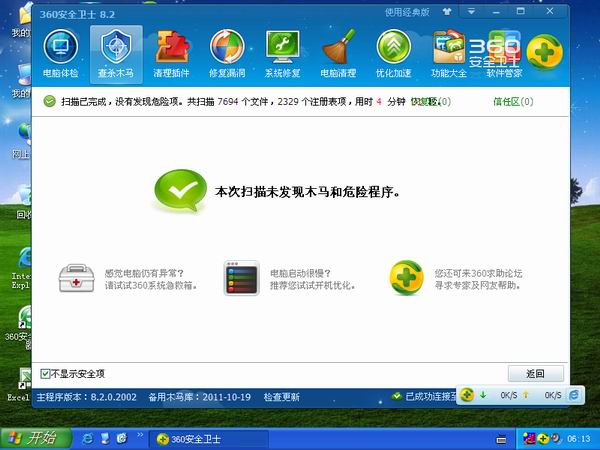Image resolution: width=600 pixels, height=450 pixels.
Task: Click 主程序版本：8.2.0.2002 text
Action: coord(86,397)
